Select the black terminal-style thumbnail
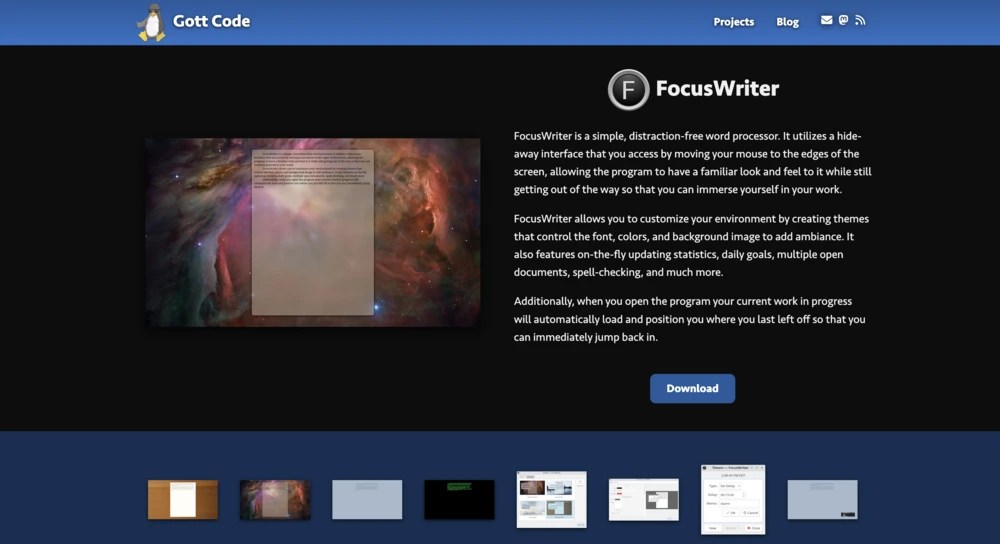Image resolution: width=1000 pixels, height=544 pixels. point(459,499)
